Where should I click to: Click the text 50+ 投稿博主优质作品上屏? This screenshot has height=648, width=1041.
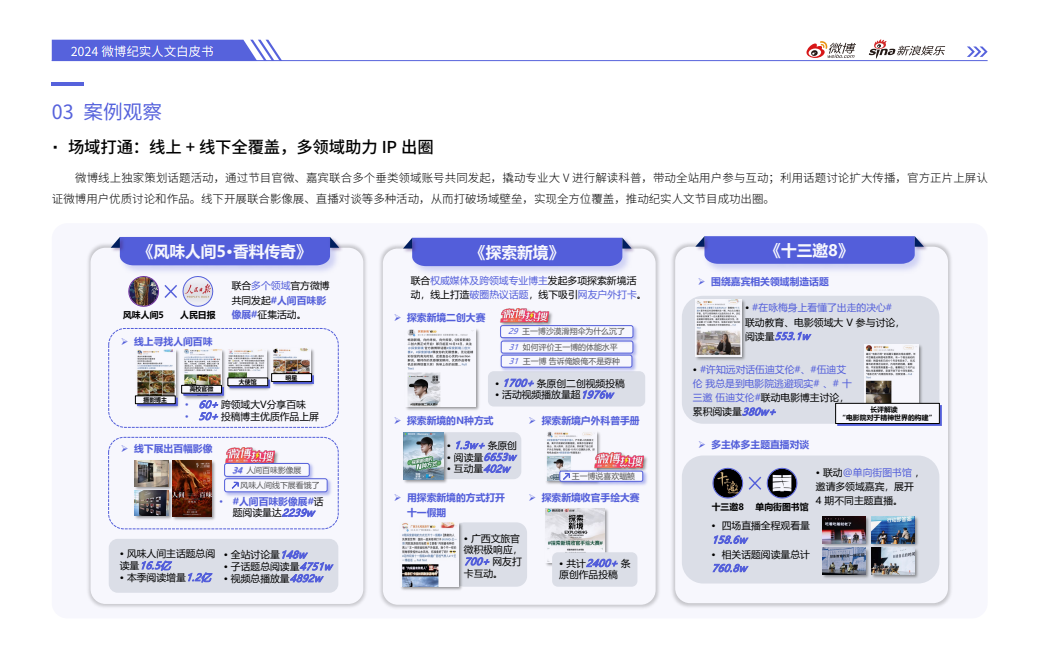pos(259,416)
